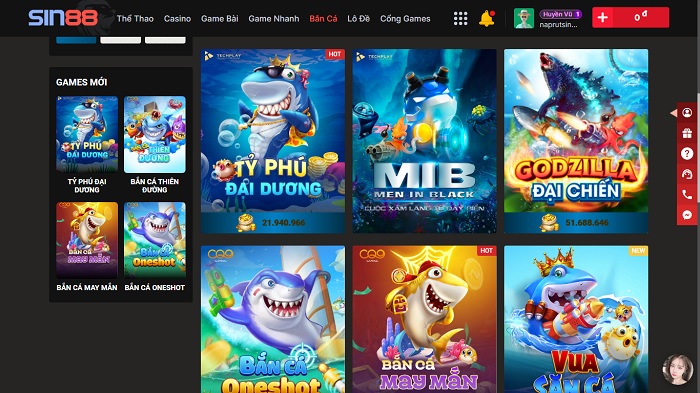Image resolution: width=700 pixels, height=393 pixels.
Task: Open the apps grid icon
Action: coord(460,18)
